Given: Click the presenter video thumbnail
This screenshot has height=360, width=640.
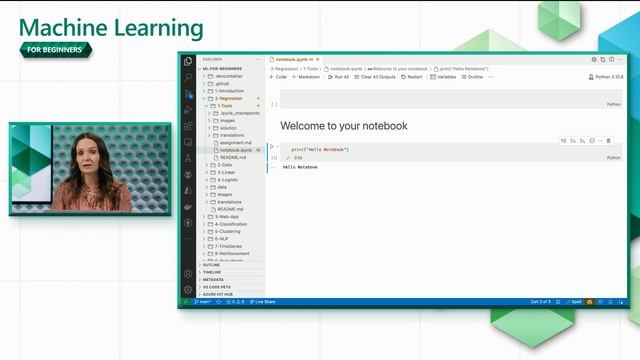Looking at the screenshot, I should (90, 169).
